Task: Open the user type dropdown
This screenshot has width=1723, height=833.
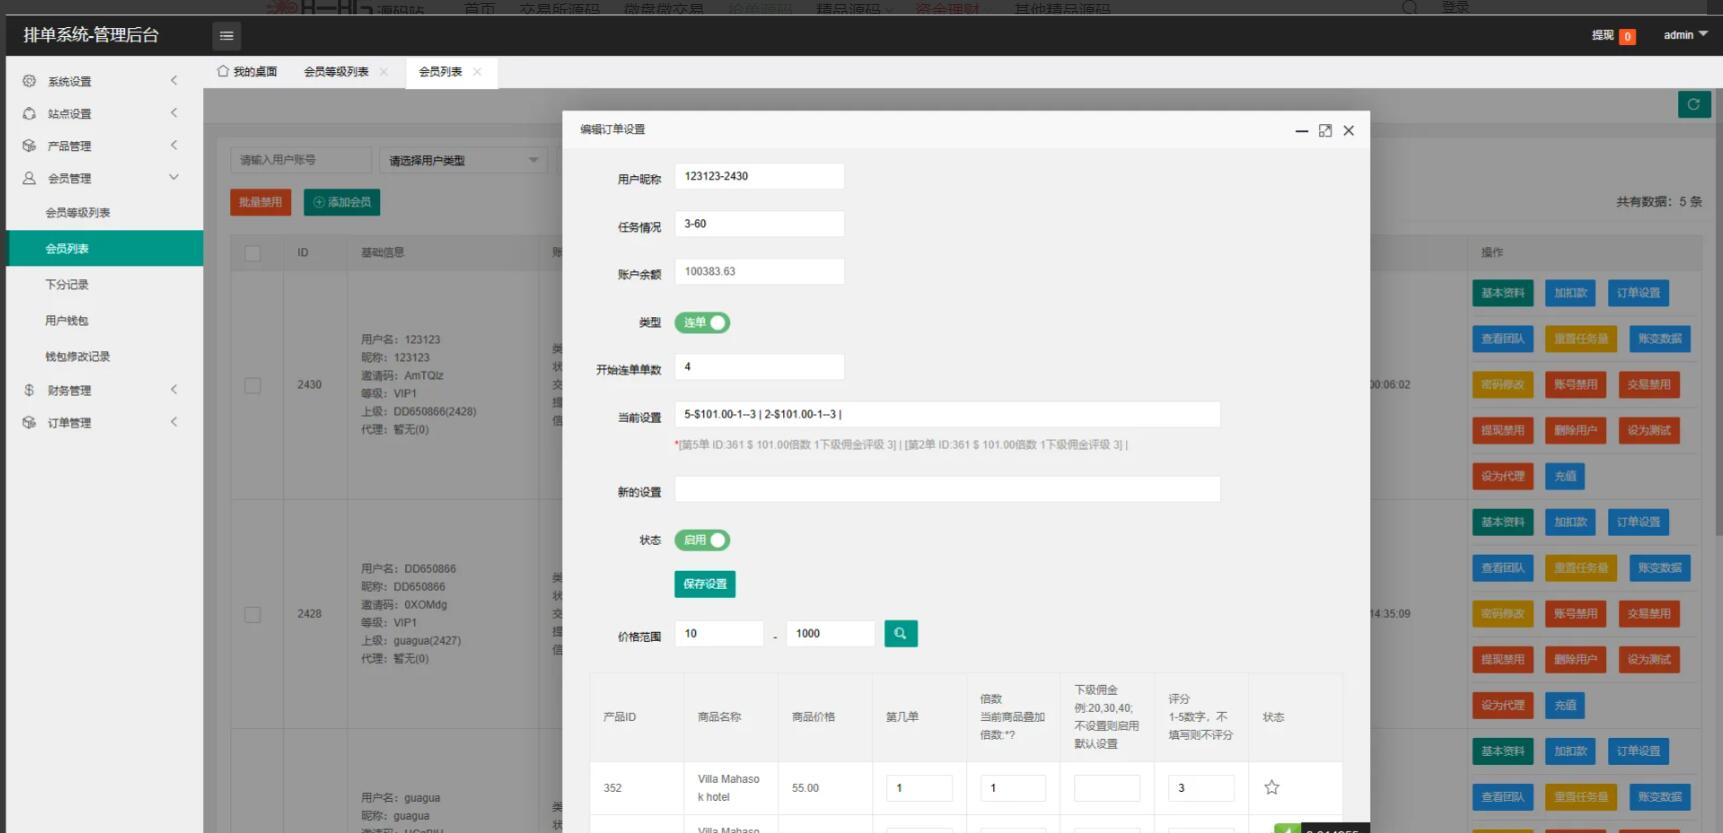Action: 463,160
